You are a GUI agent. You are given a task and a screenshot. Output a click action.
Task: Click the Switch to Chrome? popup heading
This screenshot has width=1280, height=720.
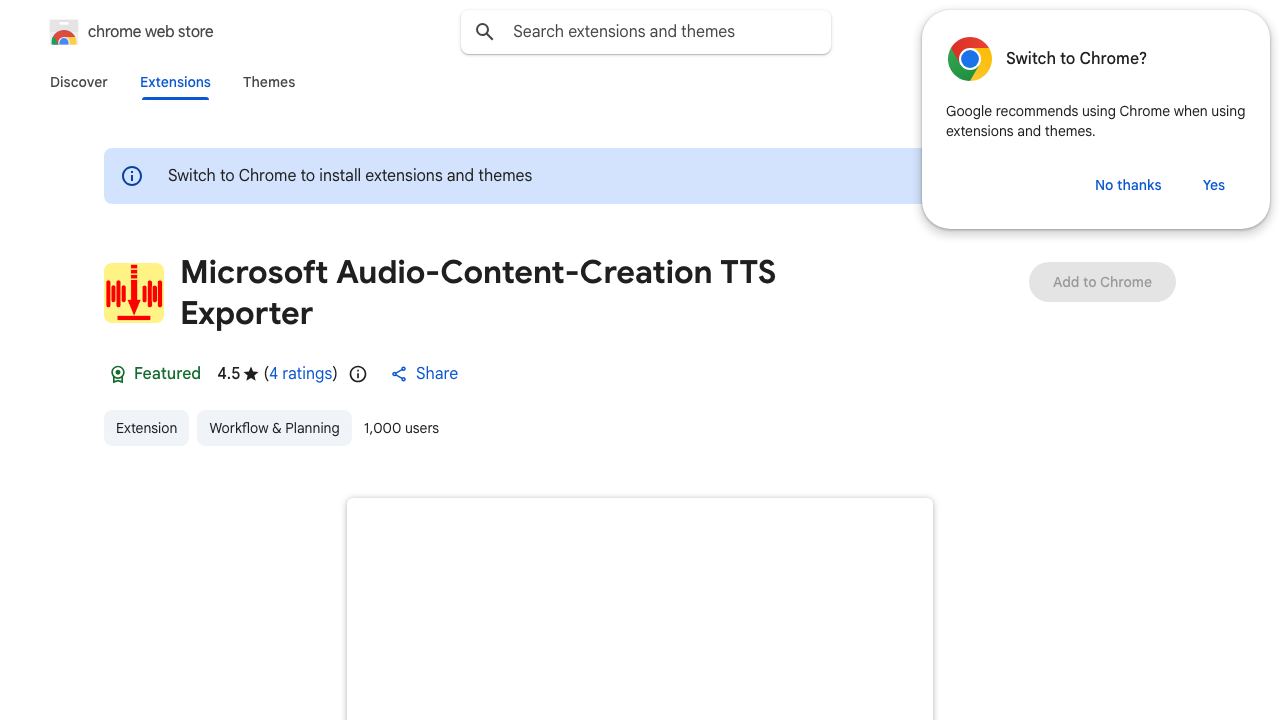[x=1076, y=59]
